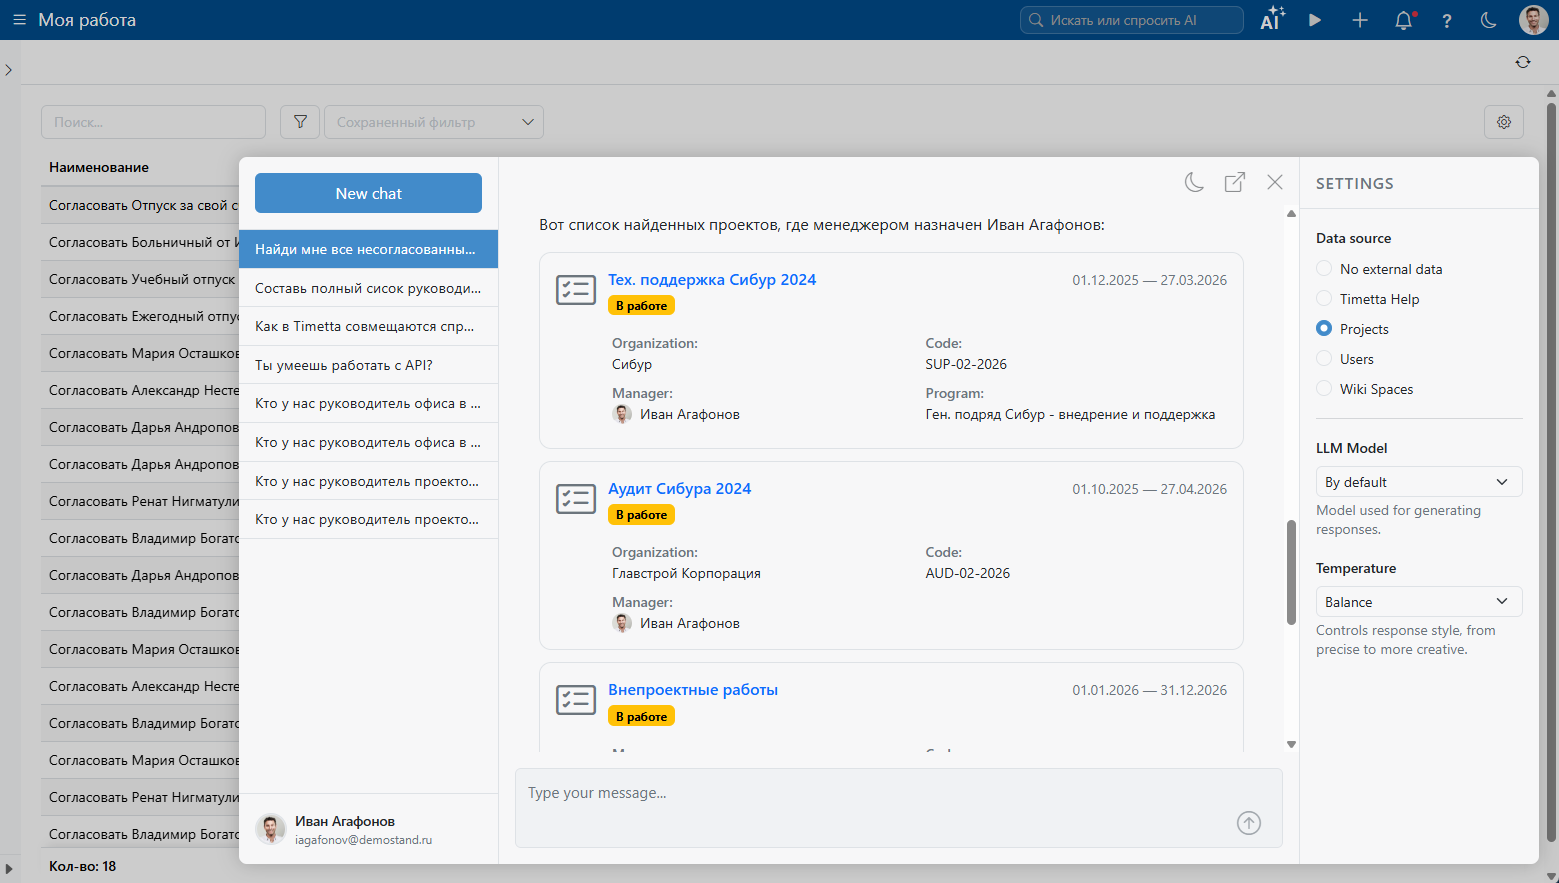Select the Users data source option
The height and width of the screenshot is (883, 1559).
[x=1325, y=359]
